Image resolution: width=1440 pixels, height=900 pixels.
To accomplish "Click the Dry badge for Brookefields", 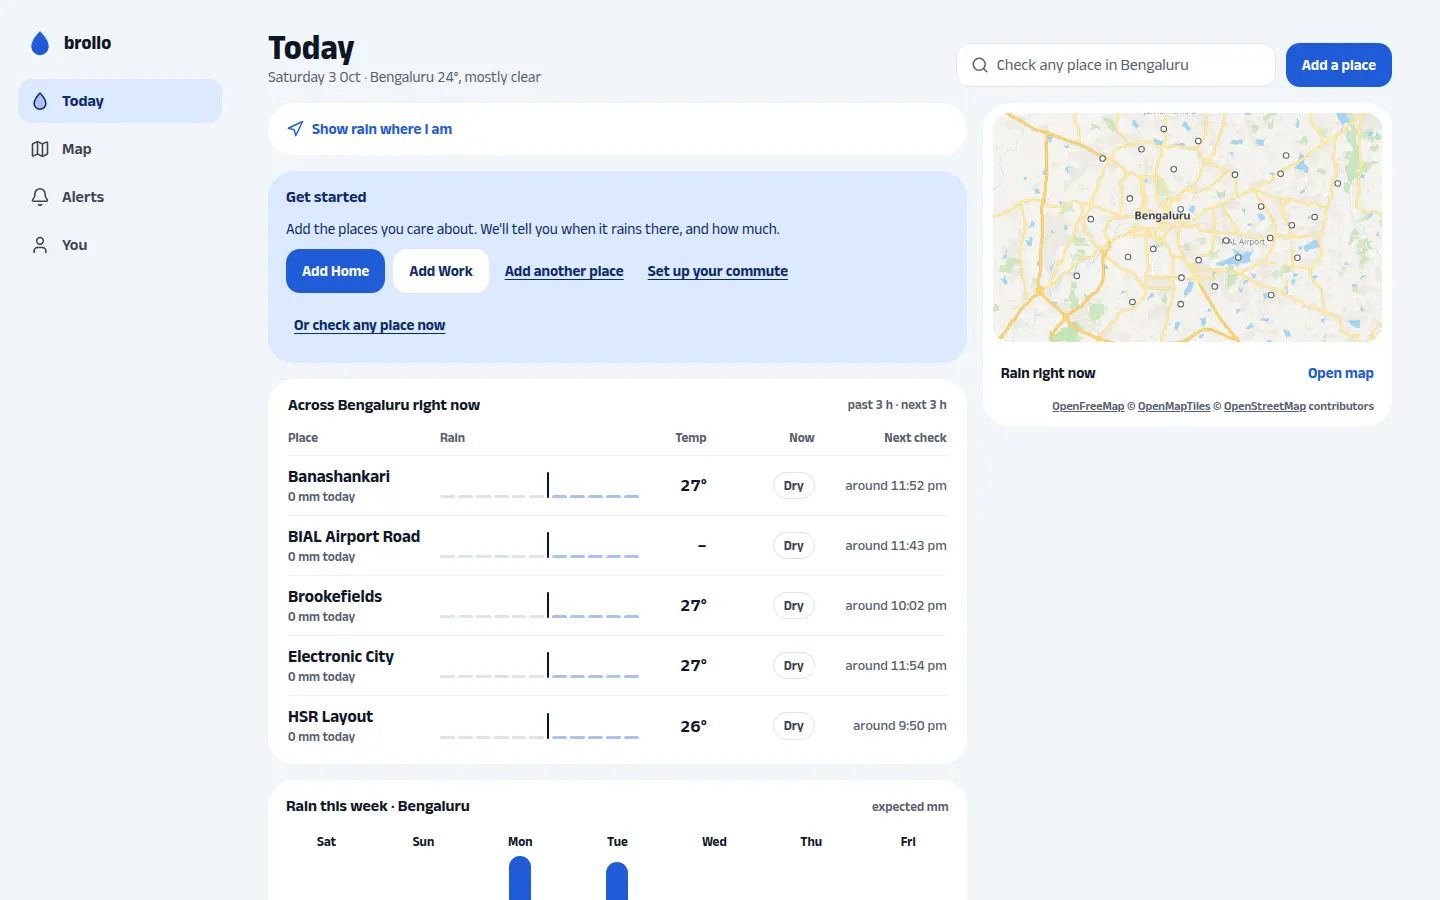I will click(794, 606).
